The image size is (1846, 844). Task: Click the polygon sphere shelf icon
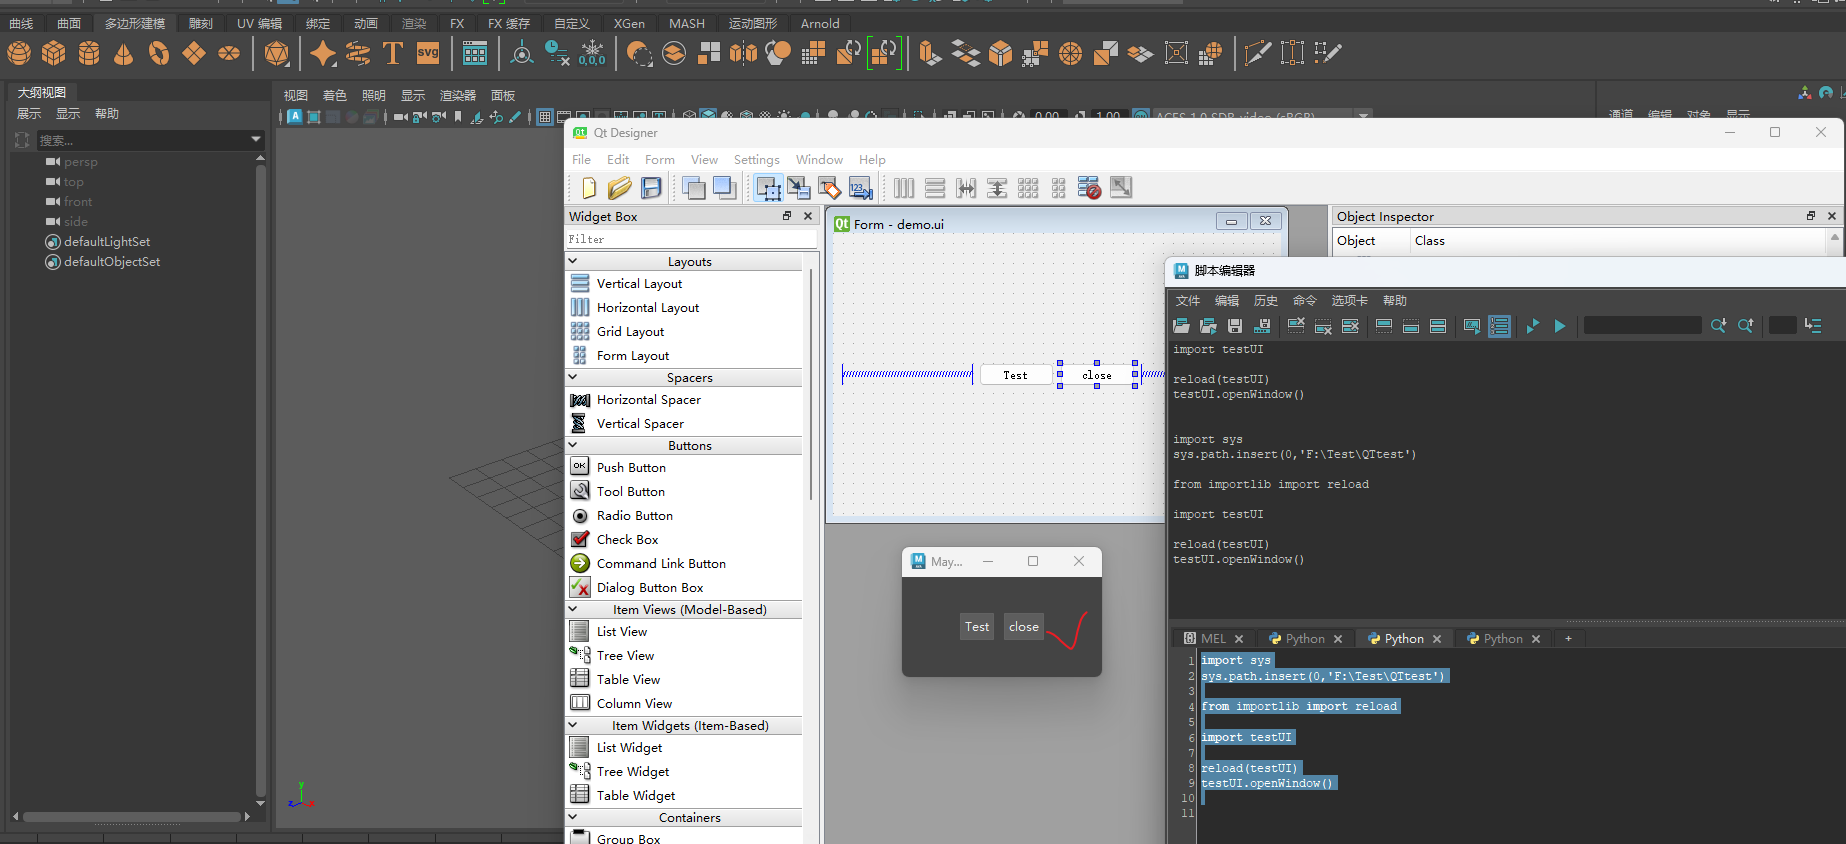19,53
